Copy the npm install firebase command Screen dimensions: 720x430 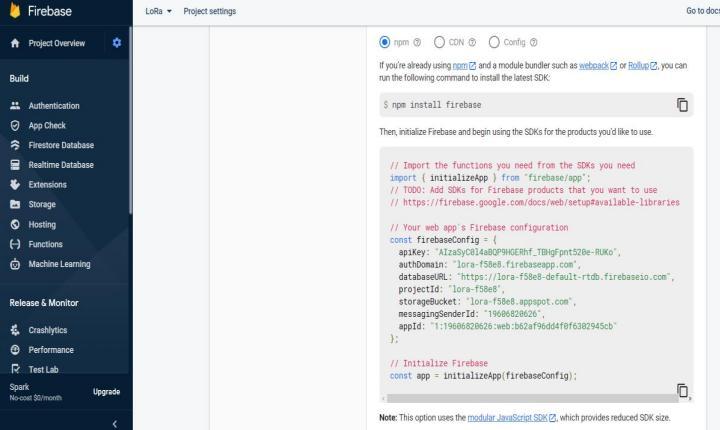tap(682, 105)
